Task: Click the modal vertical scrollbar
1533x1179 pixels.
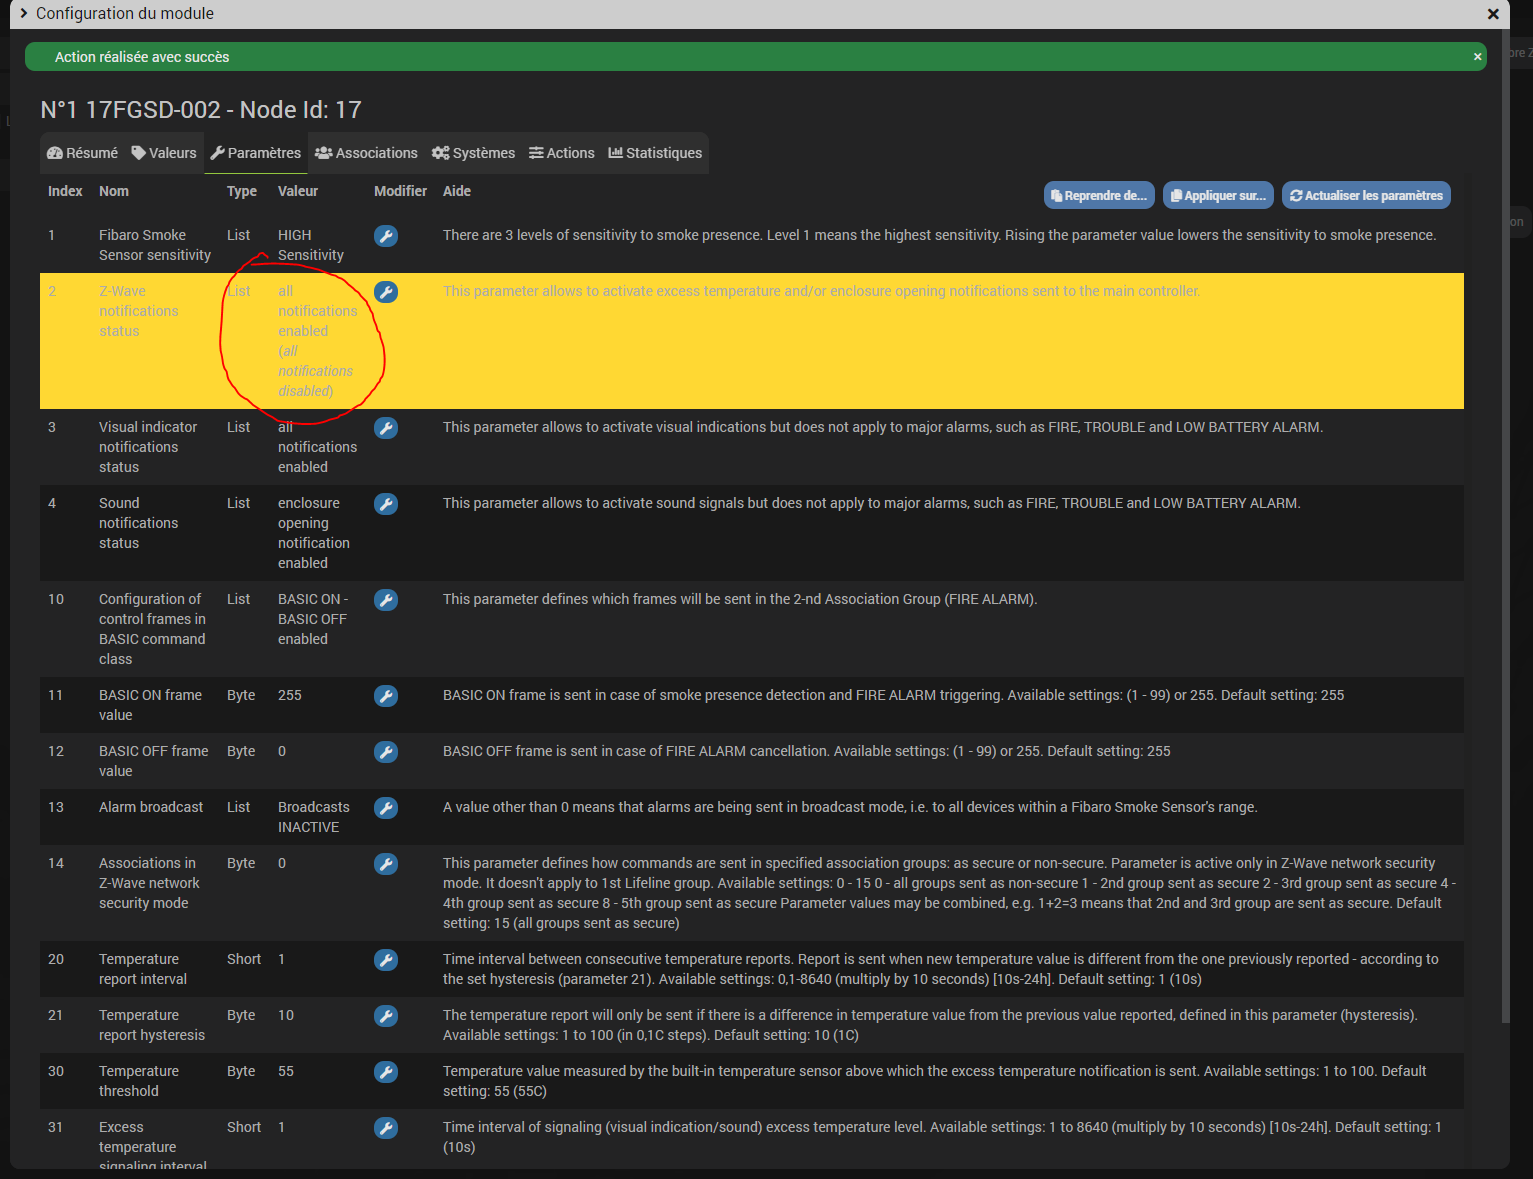Action: click(1505, 500)
